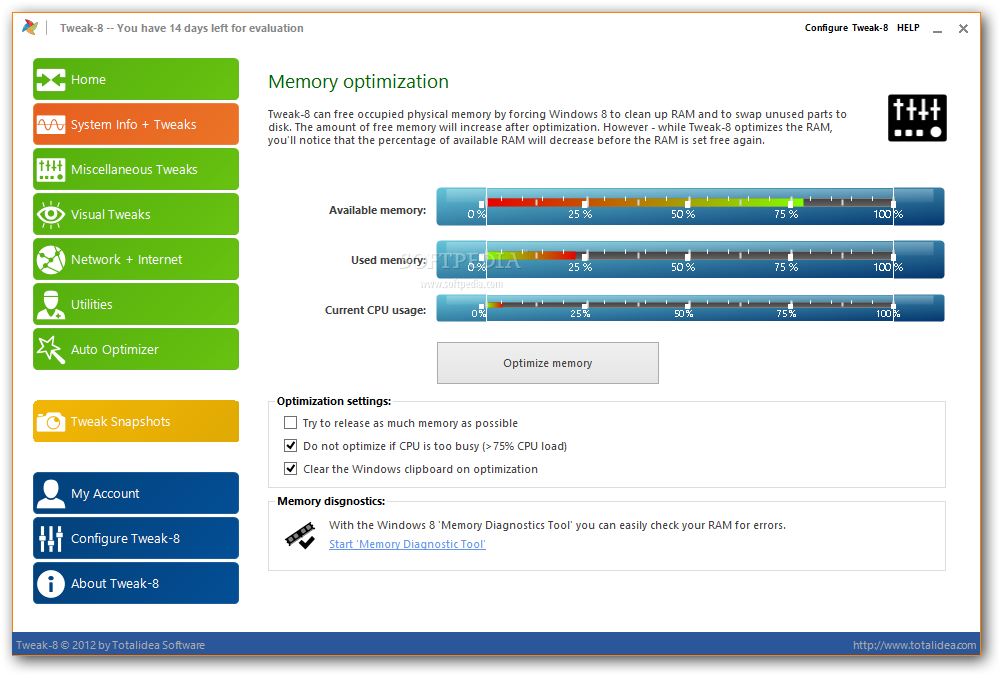Screen dimensions: 1001x676
Task: Click 'Tweak-8 © 2012 by Totalidea Software' text
Action: (x=110, y=645)
